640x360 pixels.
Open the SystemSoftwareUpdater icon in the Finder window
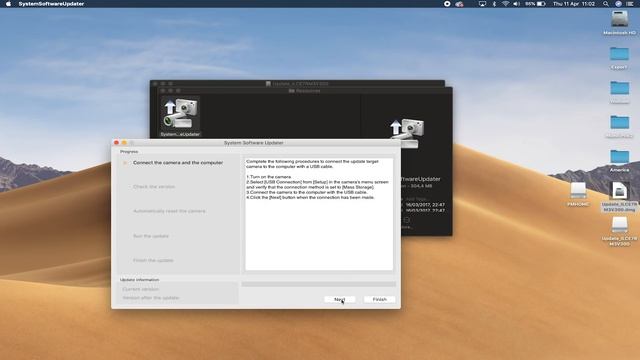pyautogui.click(x=180, y=116)
